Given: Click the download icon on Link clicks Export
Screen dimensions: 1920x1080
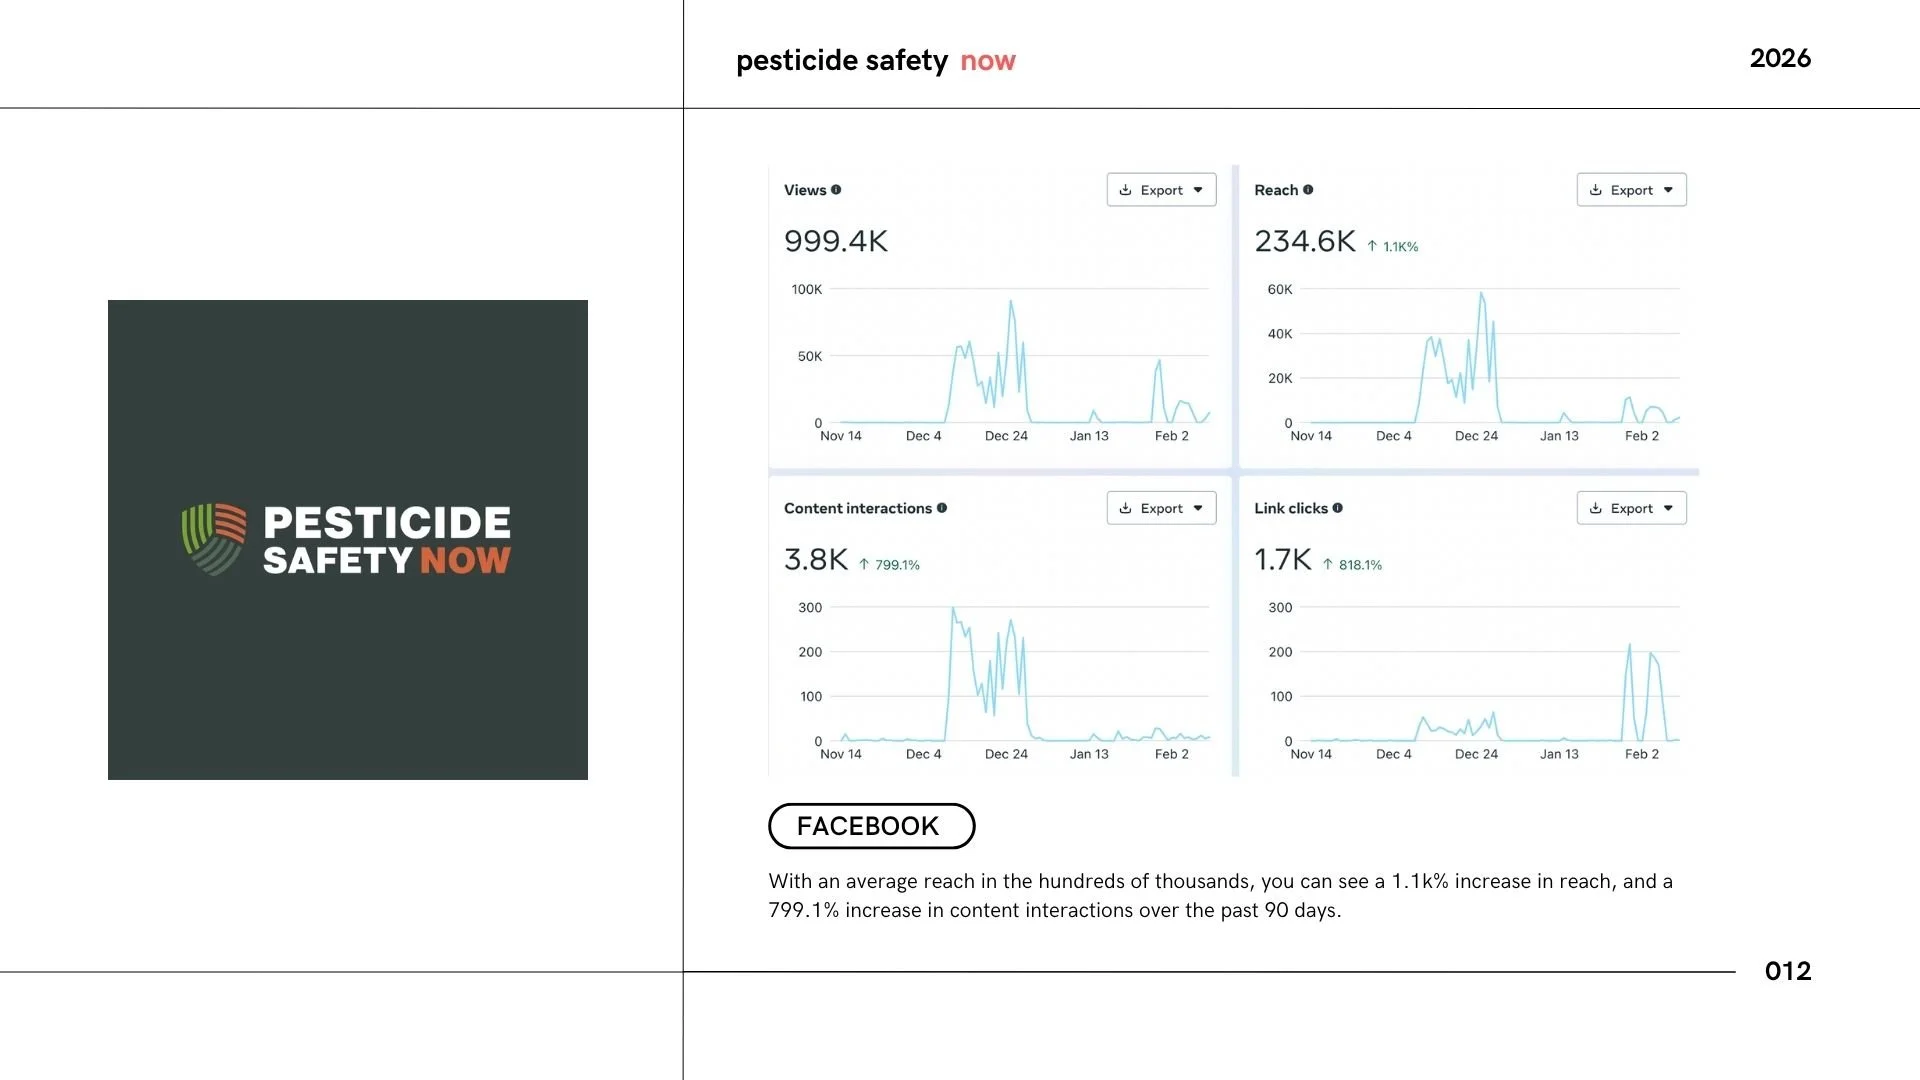Looking at the screenshot, I should tap(1595, 508).
